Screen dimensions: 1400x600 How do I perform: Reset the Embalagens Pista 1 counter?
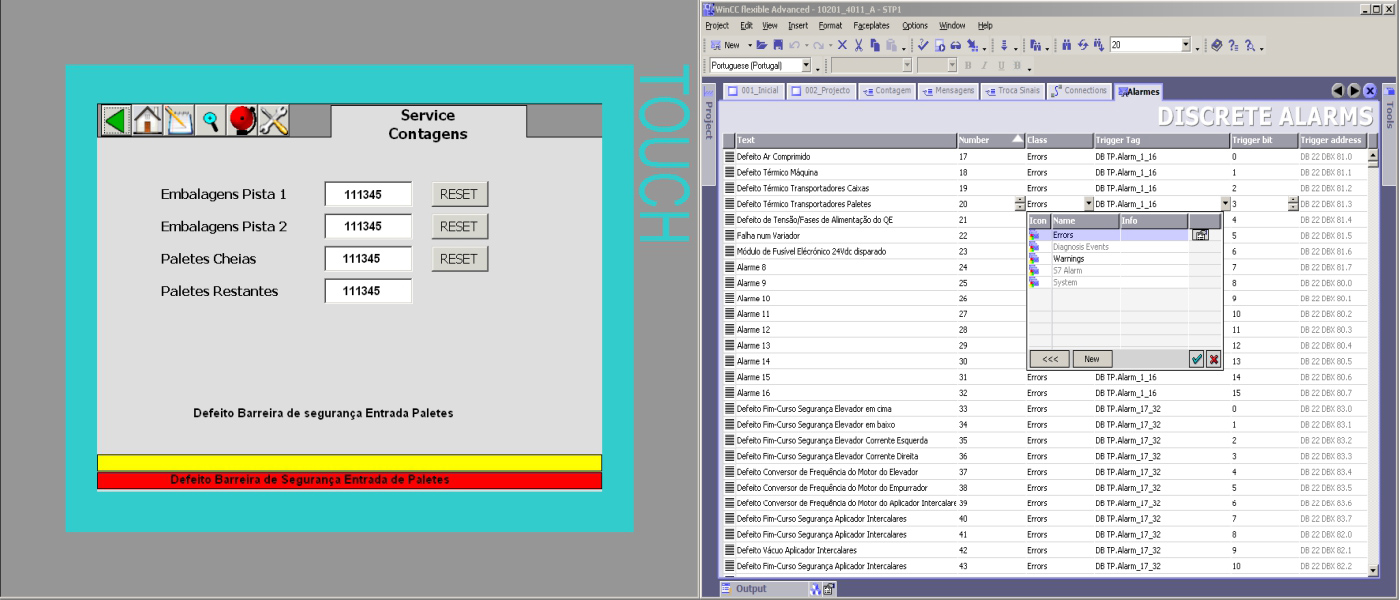pyautogui.click(x=459, y=195)
